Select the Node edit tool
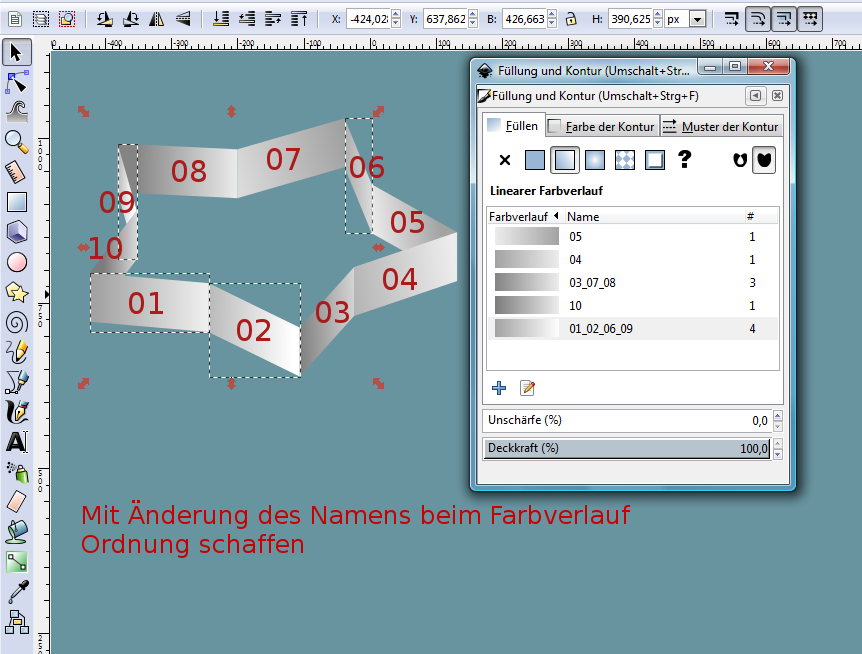The image size is (862, 654). pos(16,82)
